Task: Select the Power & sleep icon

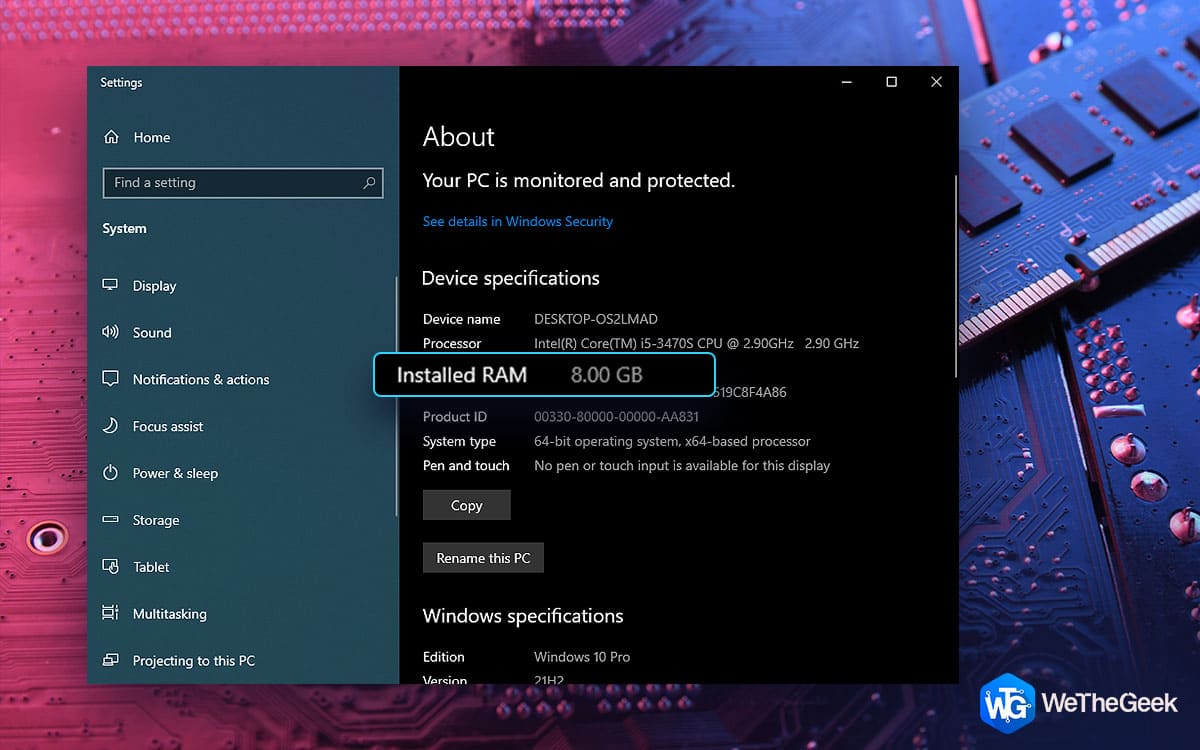Action: [x=111, y=474]
